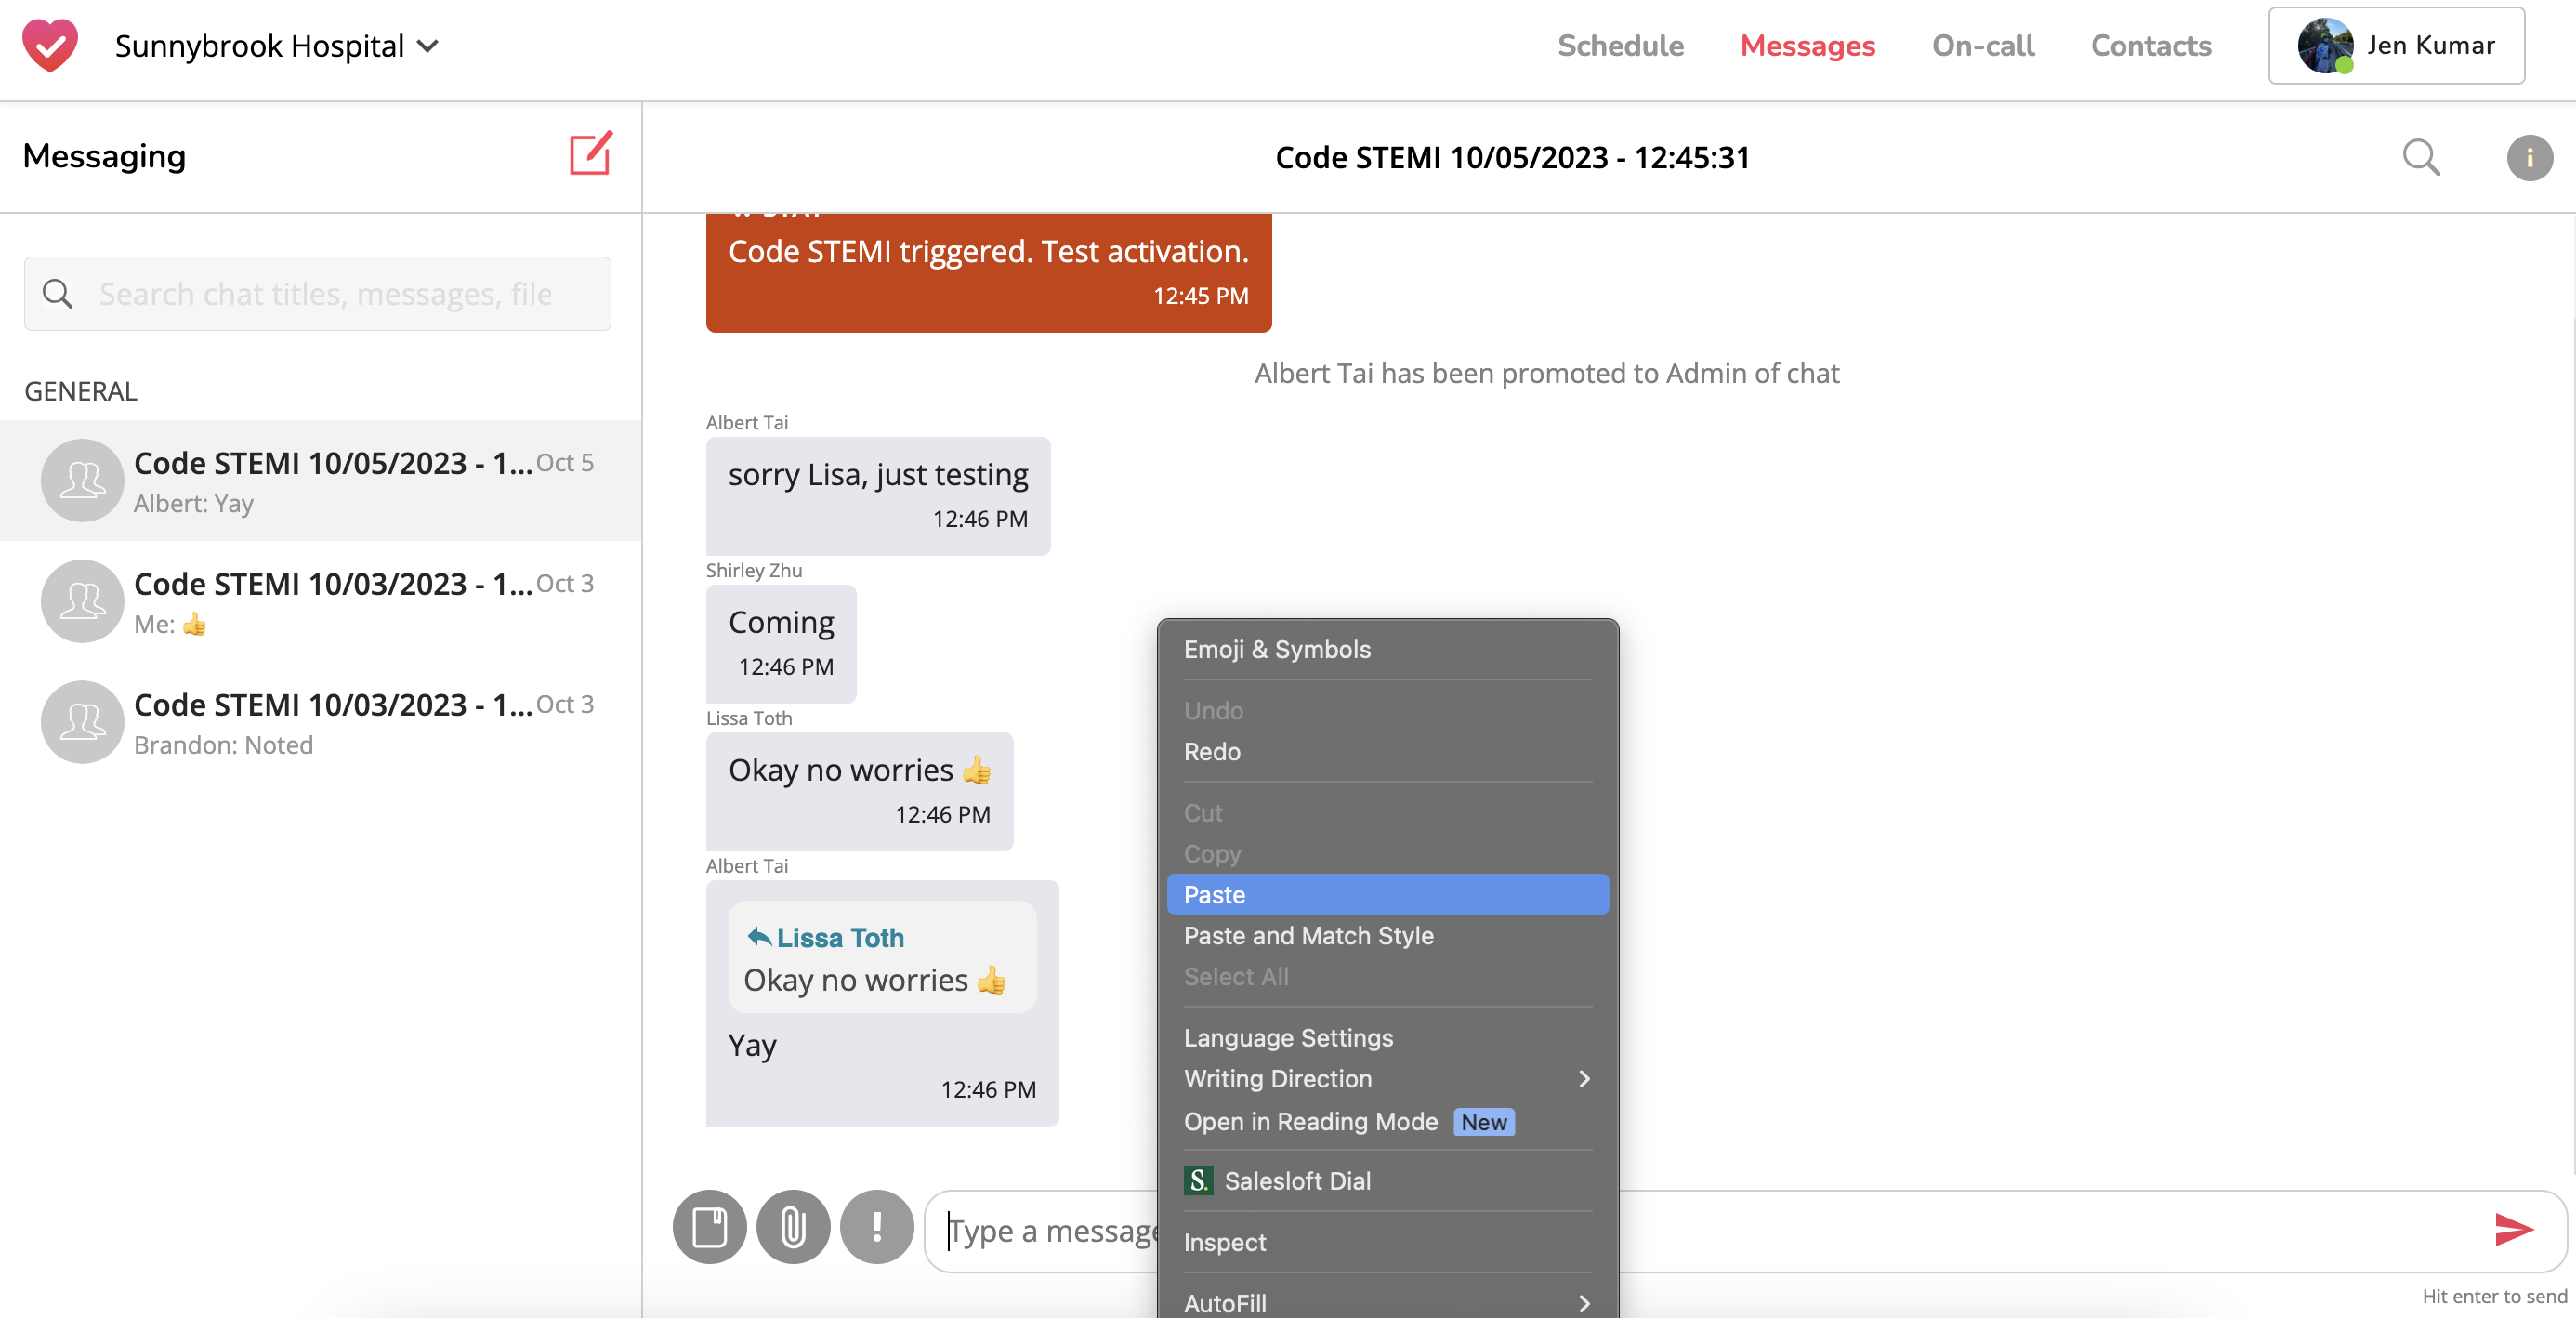Screen dimensions: 2576x1318
Task: Expand the Writing Direction submenu
Action: pyautogui.click(x=1387, y=1078)
